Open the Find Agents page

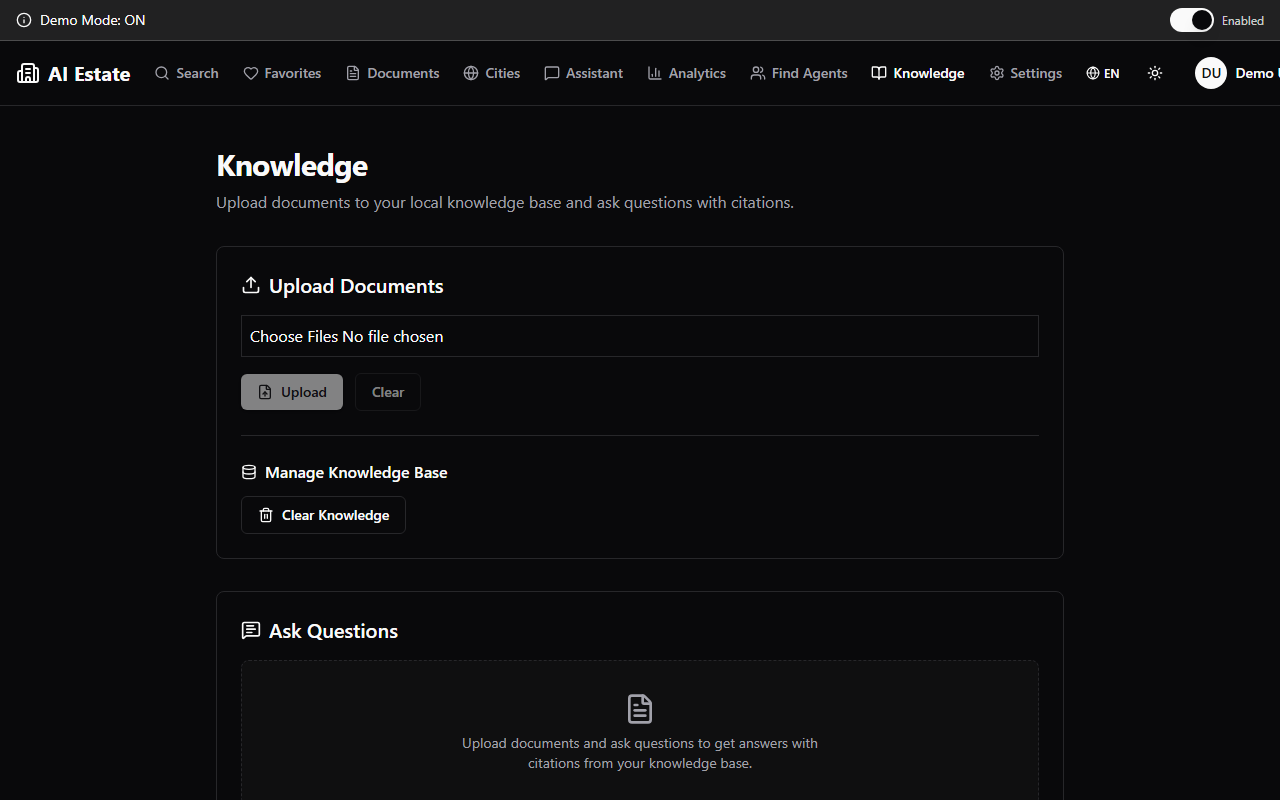pos(799,73)
